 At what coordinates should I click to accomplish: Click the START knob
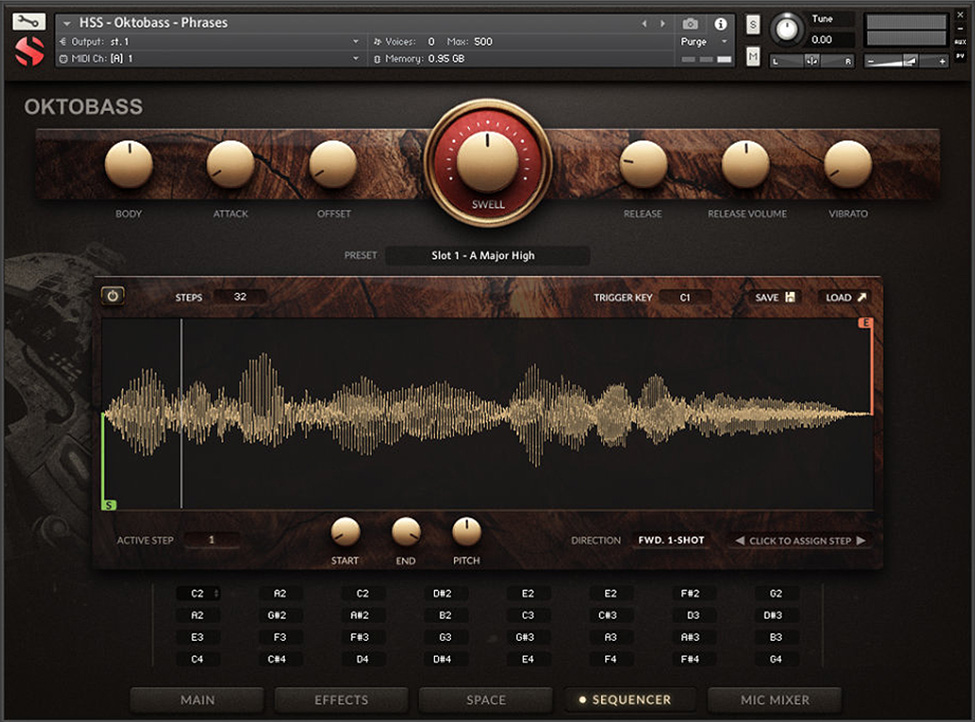click(x=345, y=532)
